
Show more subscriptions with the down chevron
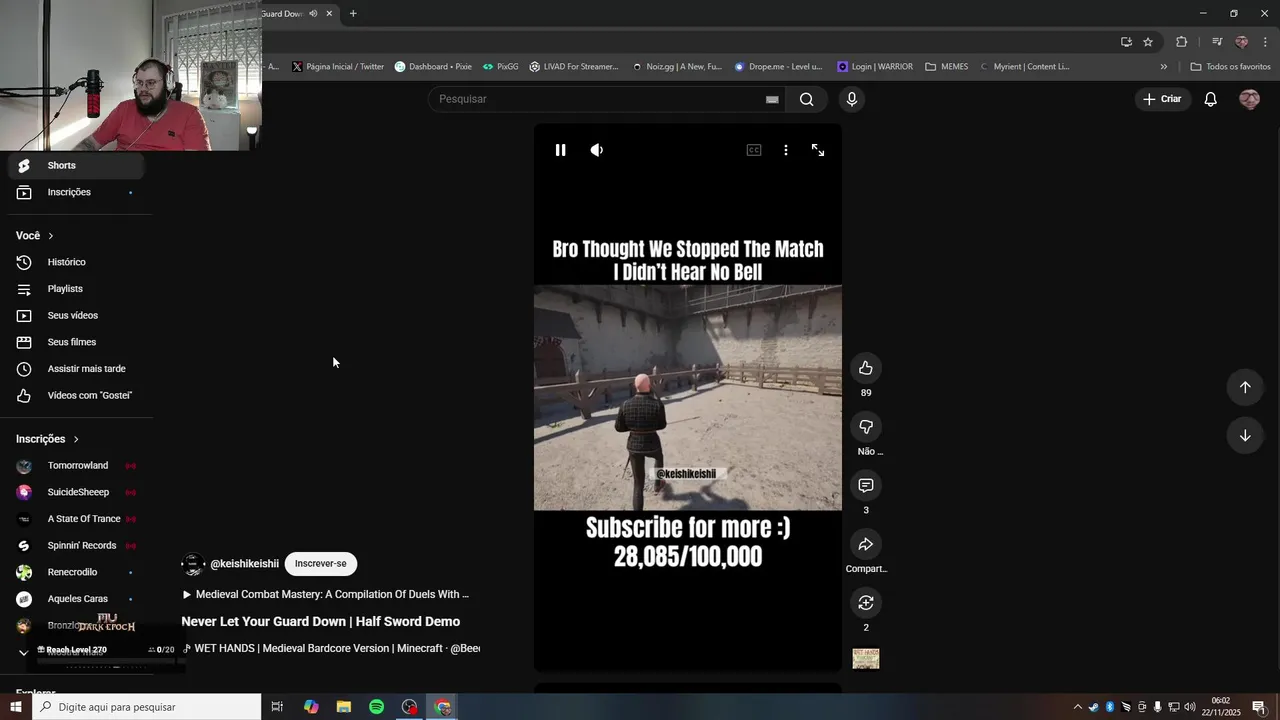[24, 653]
